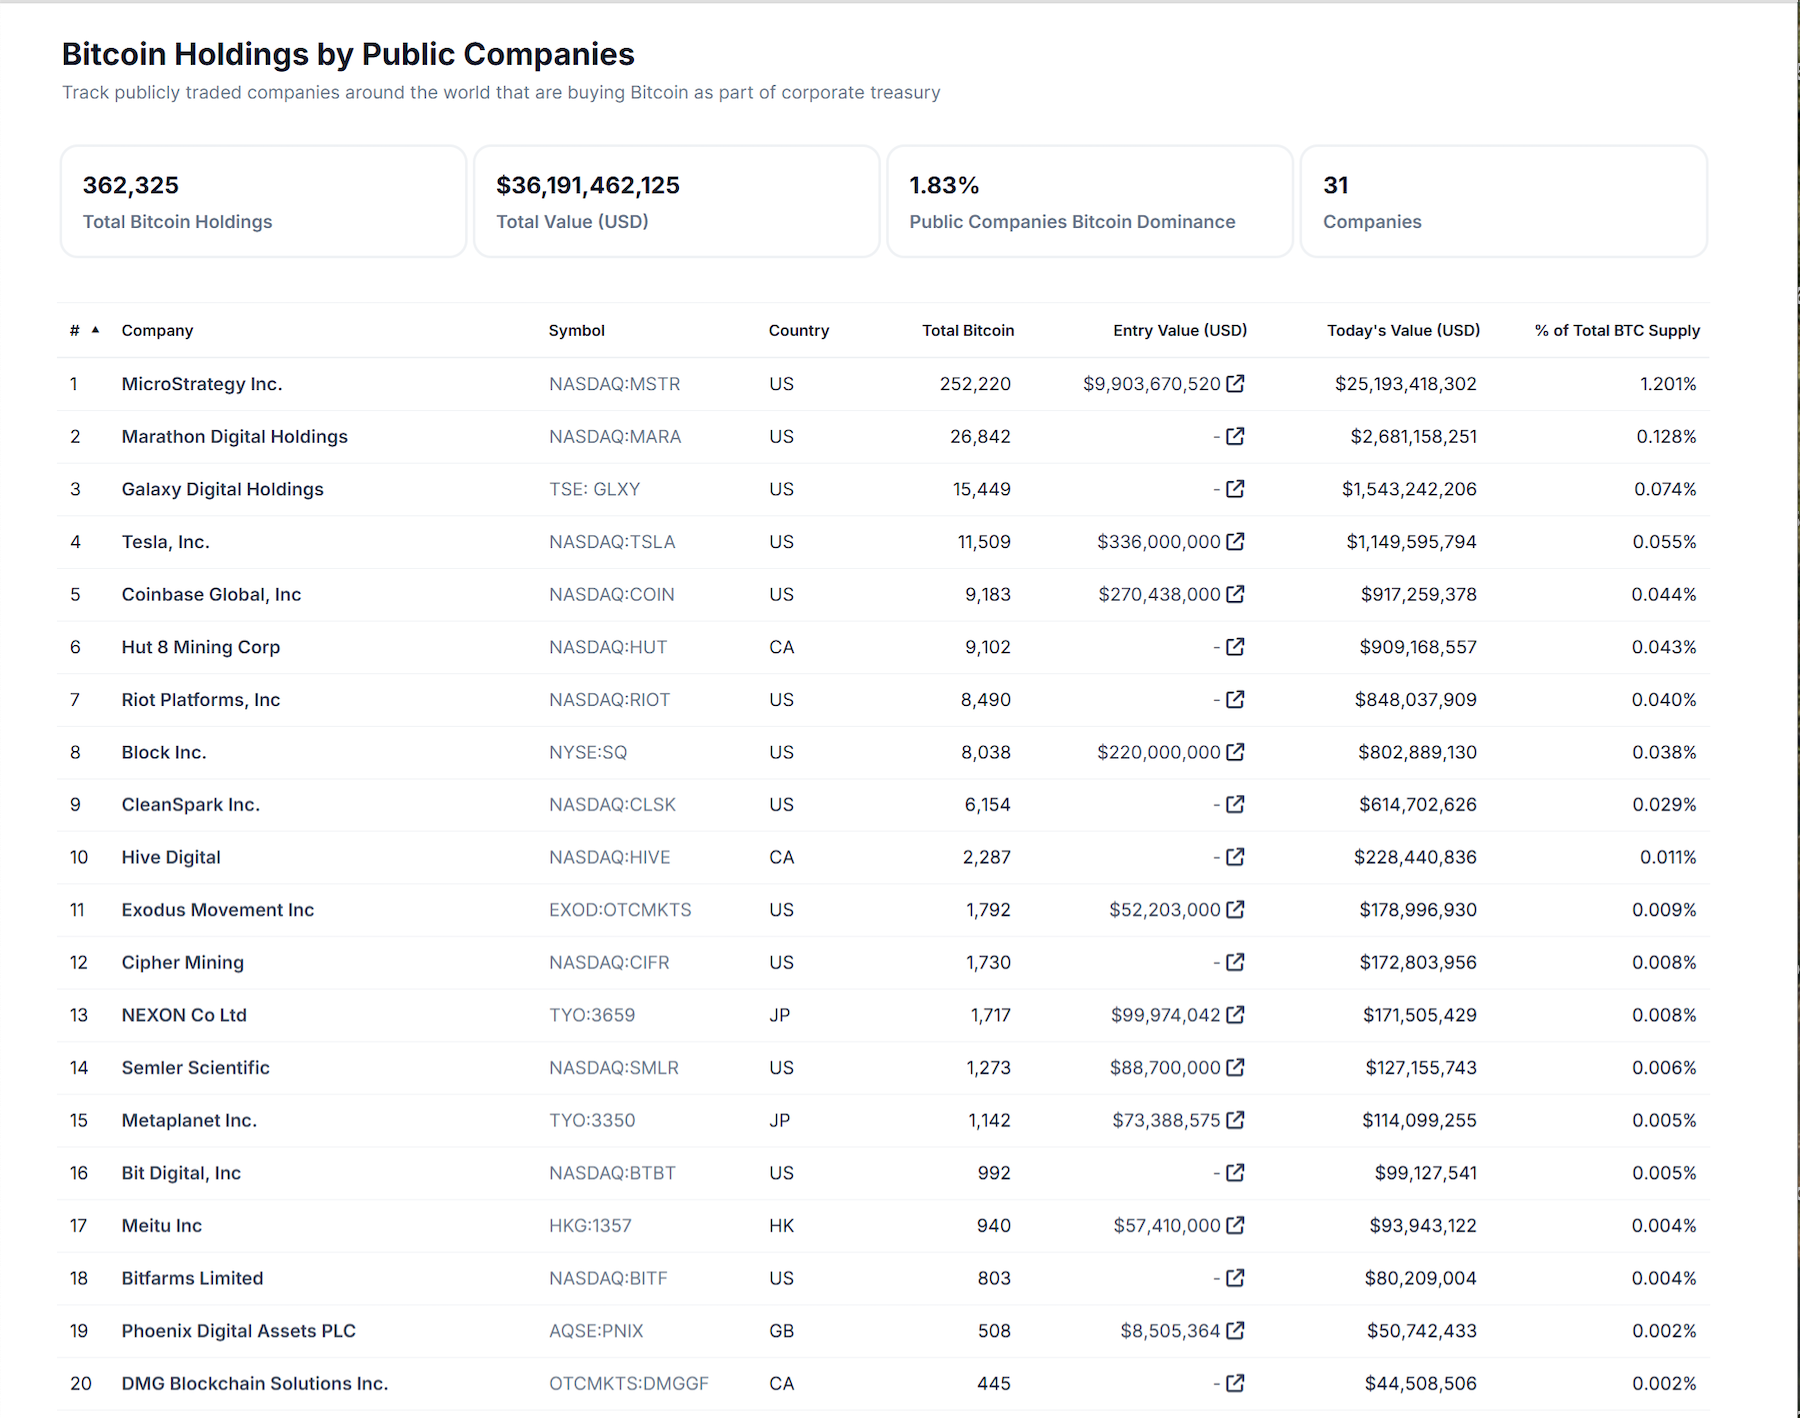Sort by Country column header
Image resolution: width=1800 pixels, height=1418 pixels.
[x=799, y=330]
